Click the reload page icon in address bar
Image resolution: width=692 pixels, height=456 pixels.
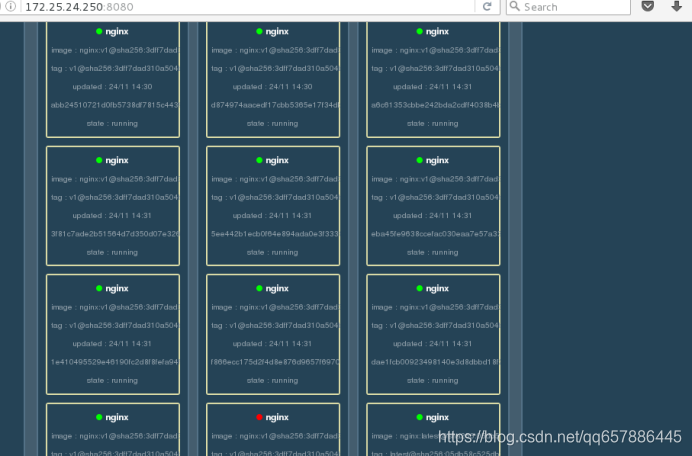click(487, 7)
